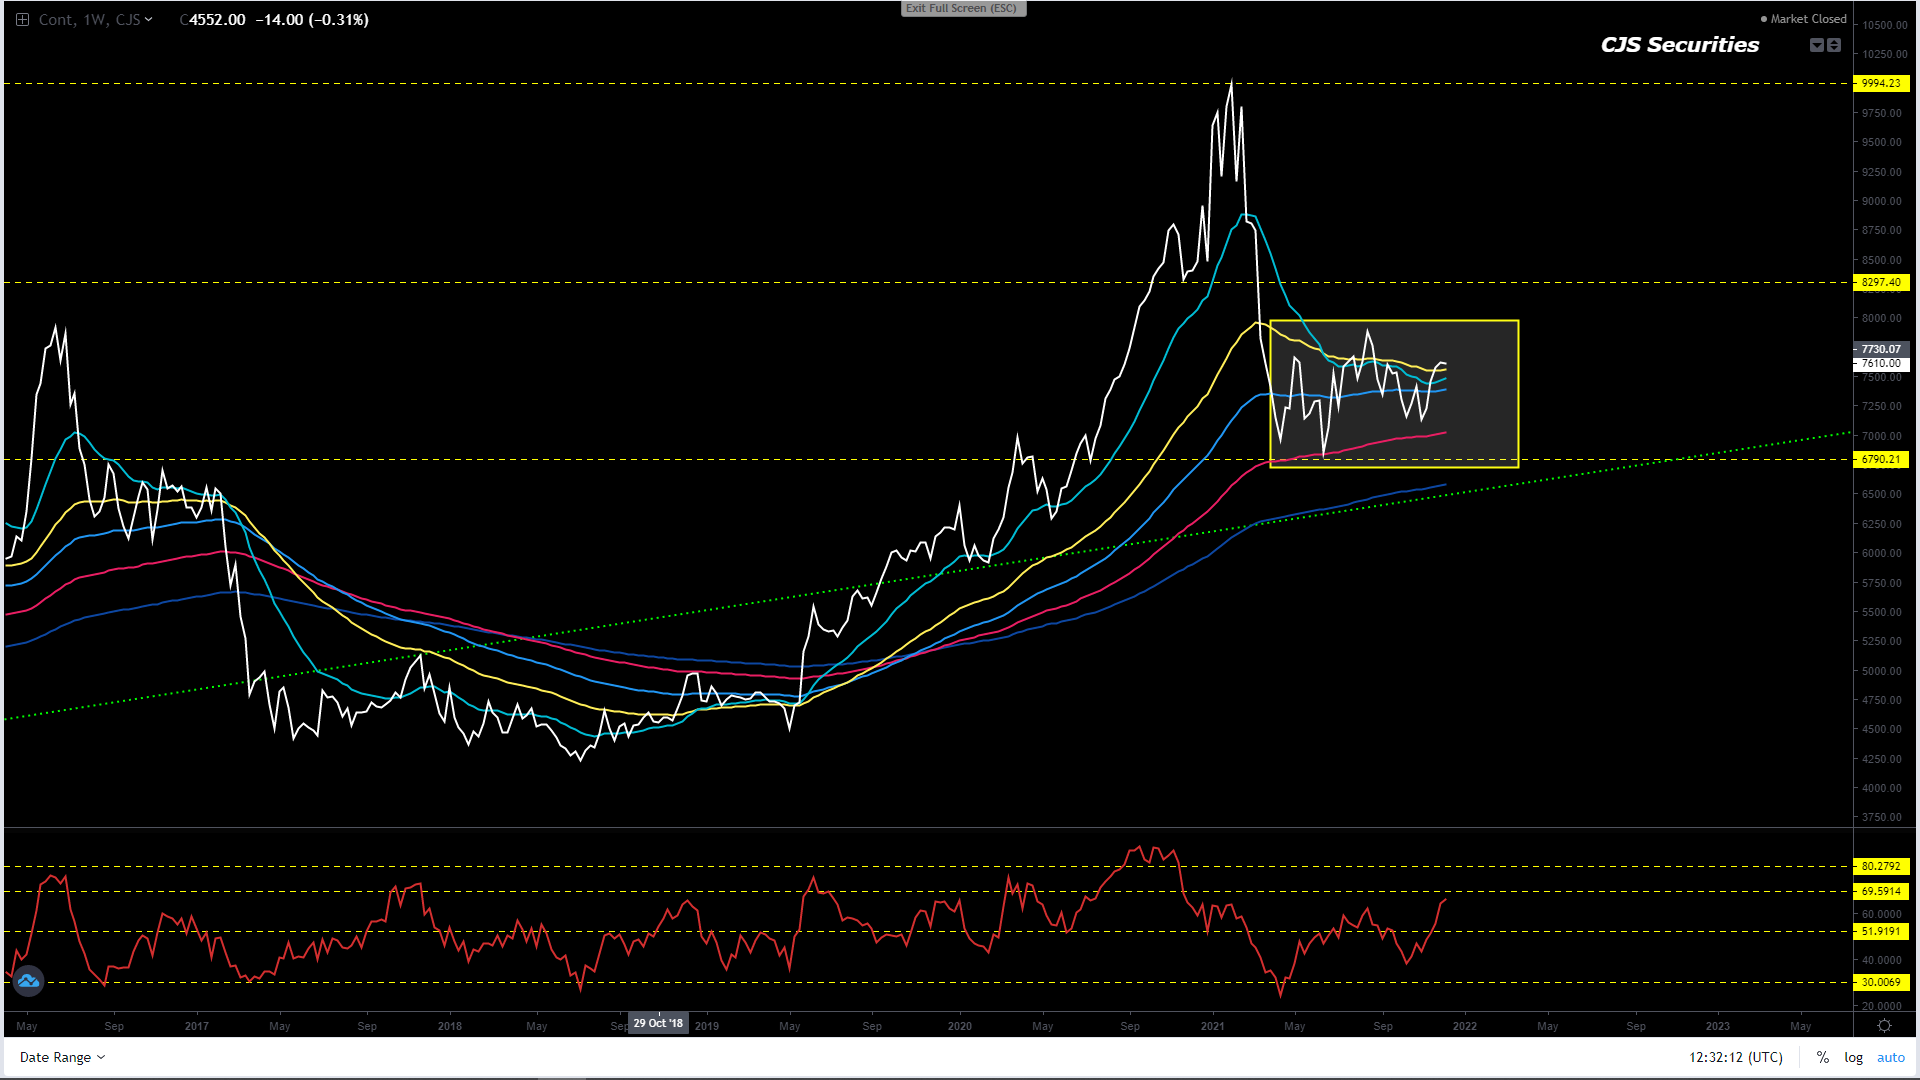
Task: Toggle auto scale mode
Action: (x=1890, y=1057)
